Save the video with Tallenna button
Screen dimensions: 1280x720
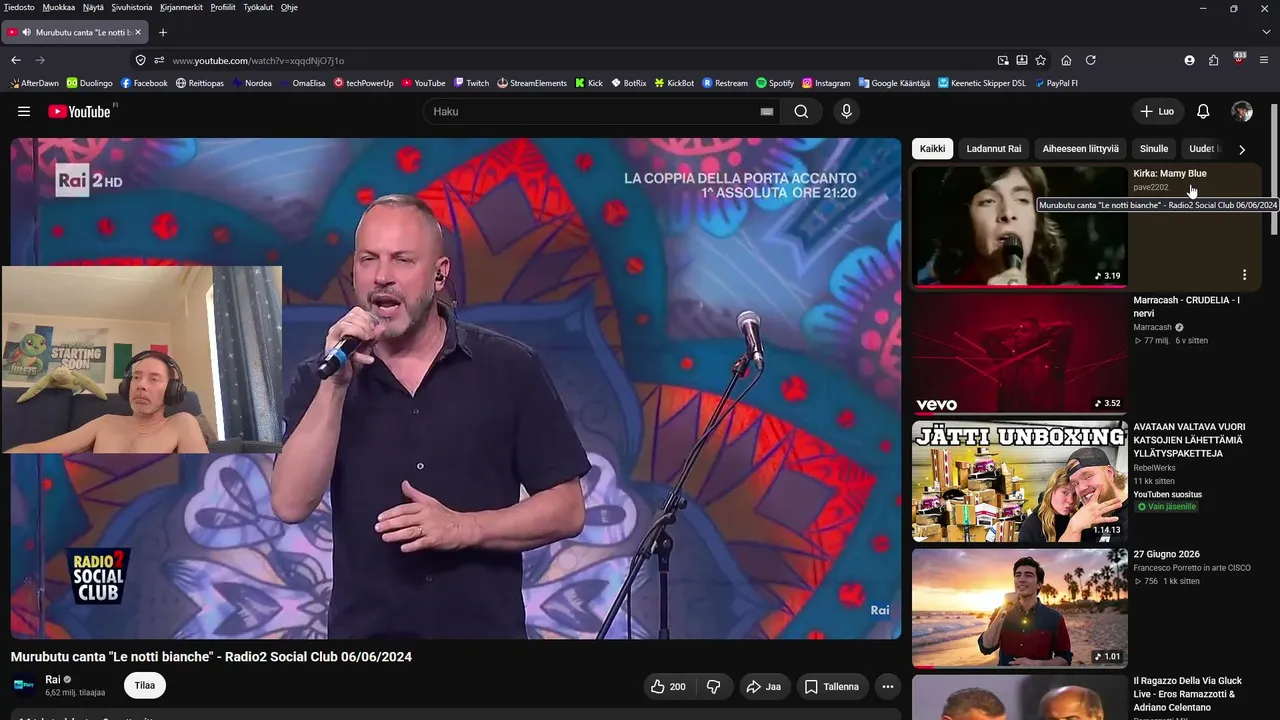[832, 687]
